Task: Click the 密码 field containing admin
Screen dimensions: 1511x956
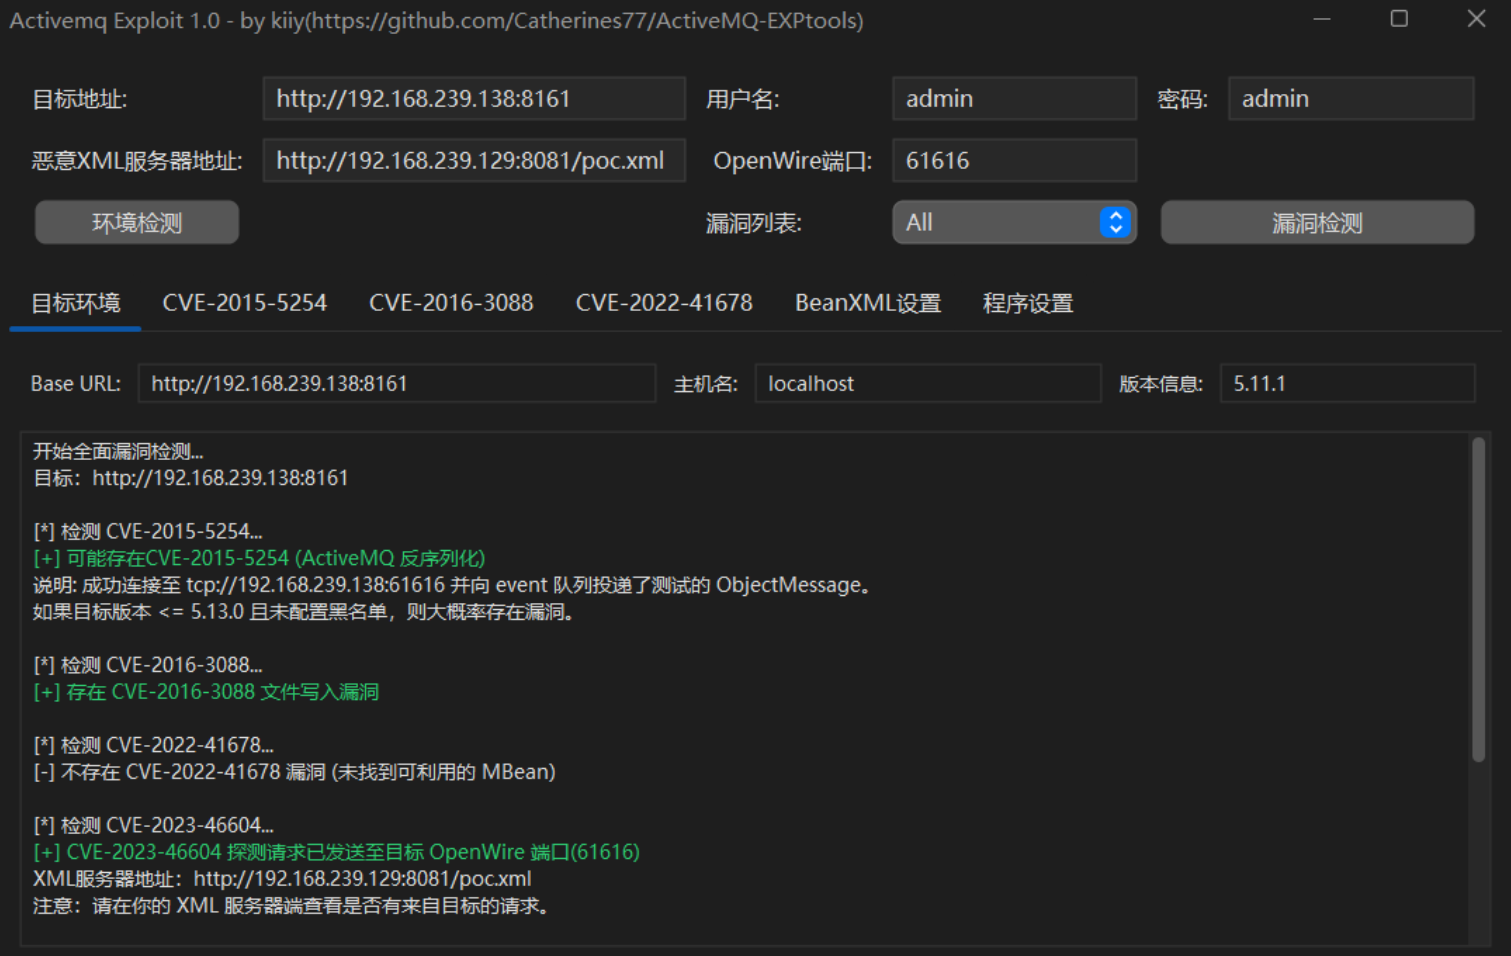Action: click(1351, 99)
